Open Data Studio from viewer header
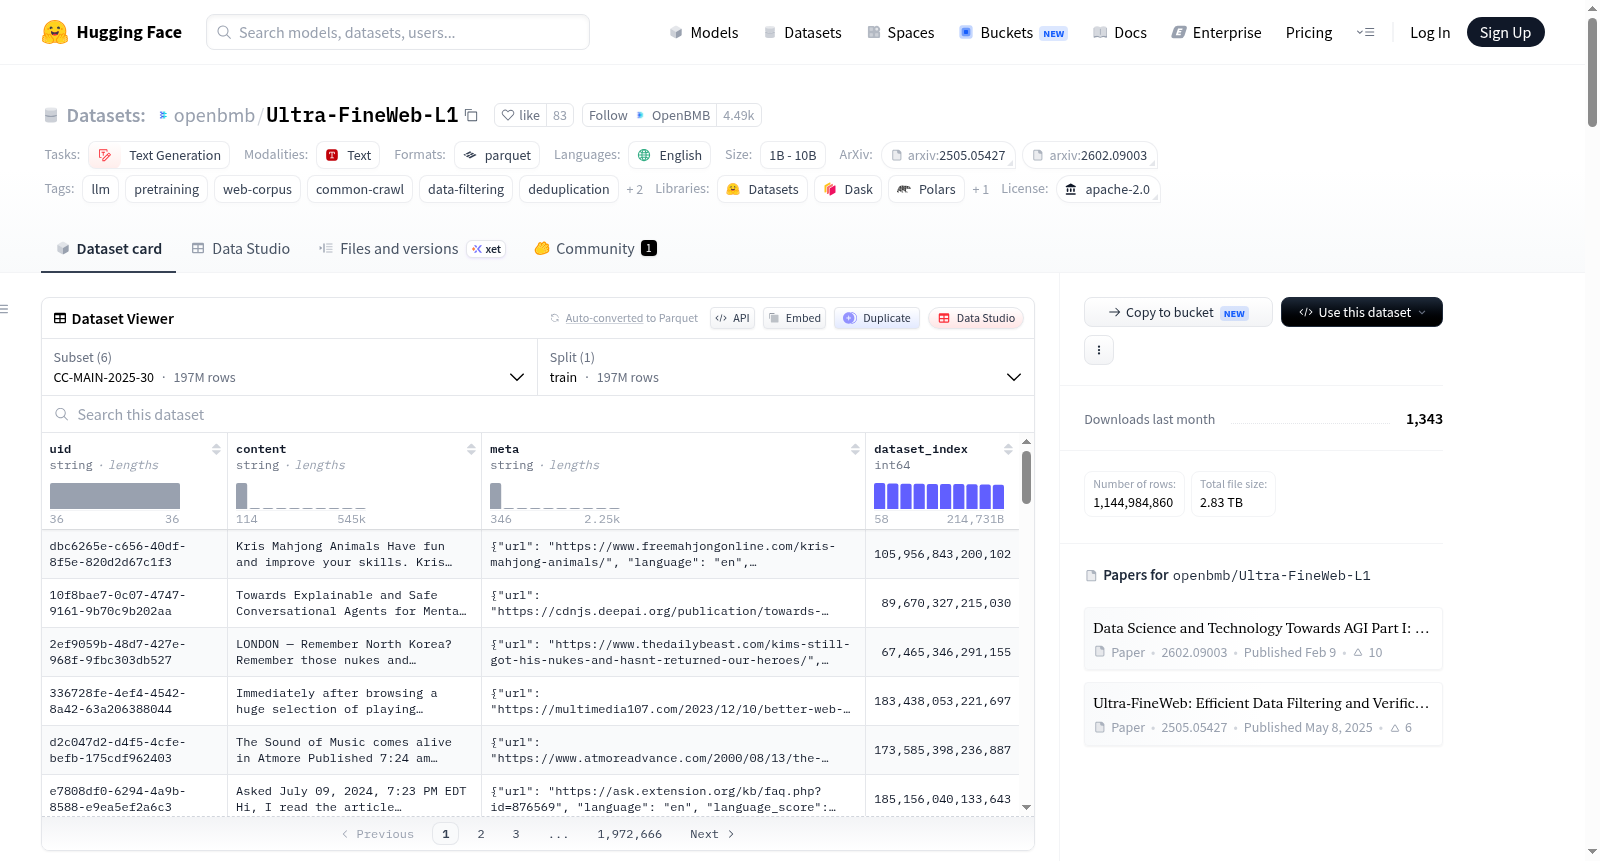This screenshot has width=1600, height=861. [976, 318]
